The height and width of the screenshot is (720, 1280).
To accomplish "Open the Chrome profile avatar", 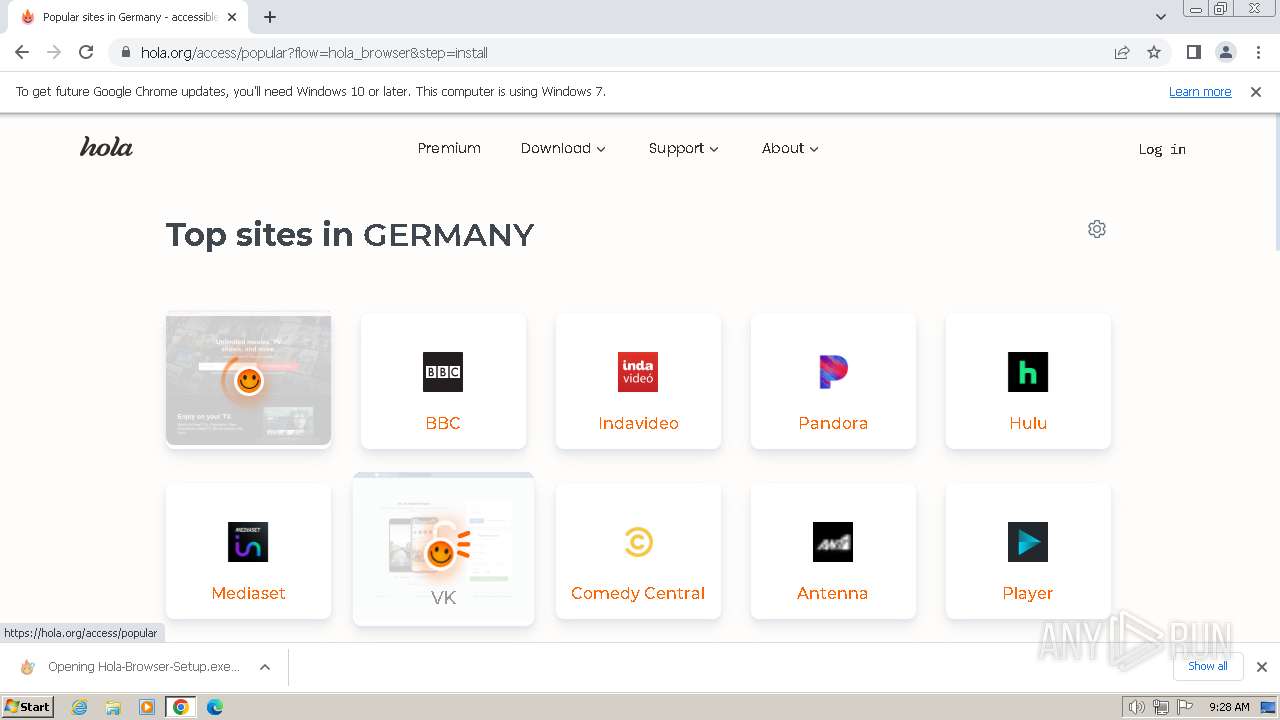I will point(1225,52).
